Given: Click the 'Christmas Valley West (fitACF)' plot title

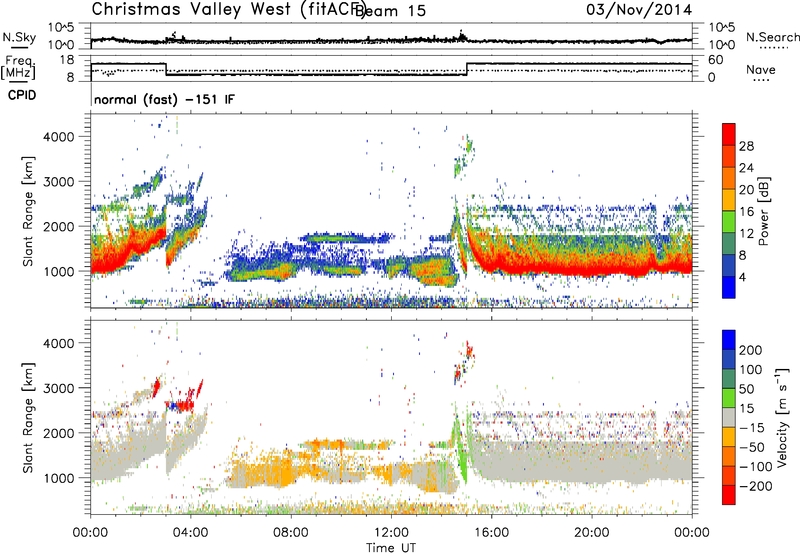Looking at the screenshot, I should click(x=228, y=10).
